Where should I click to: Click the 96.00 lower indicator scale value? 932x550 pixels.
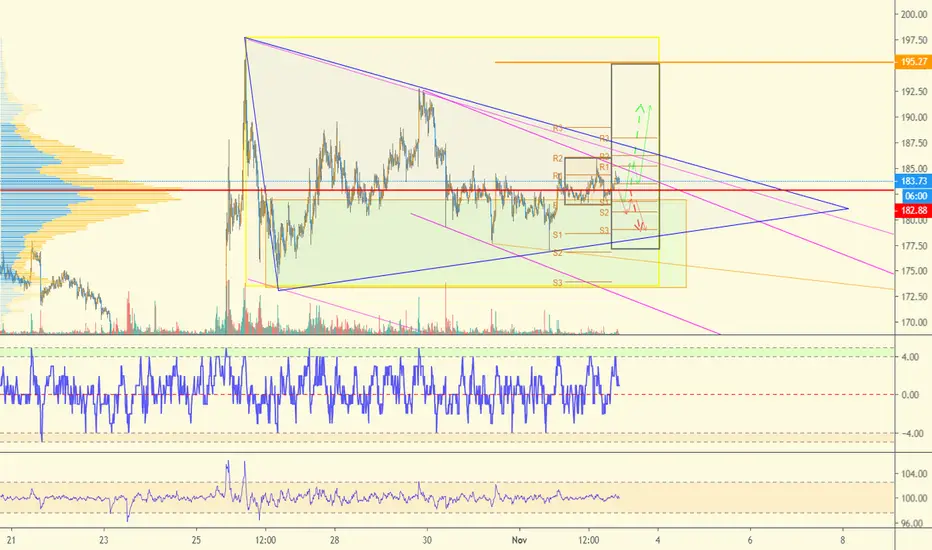(x=914, y=524)
